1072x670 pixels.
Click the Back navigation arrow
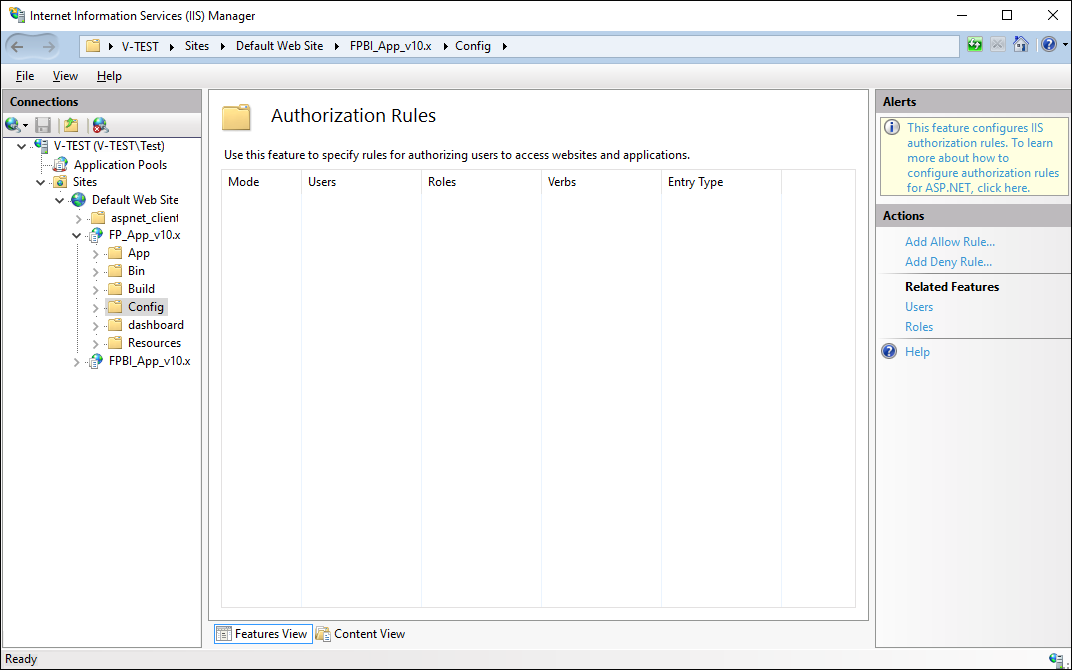click(x=18, y=46)
